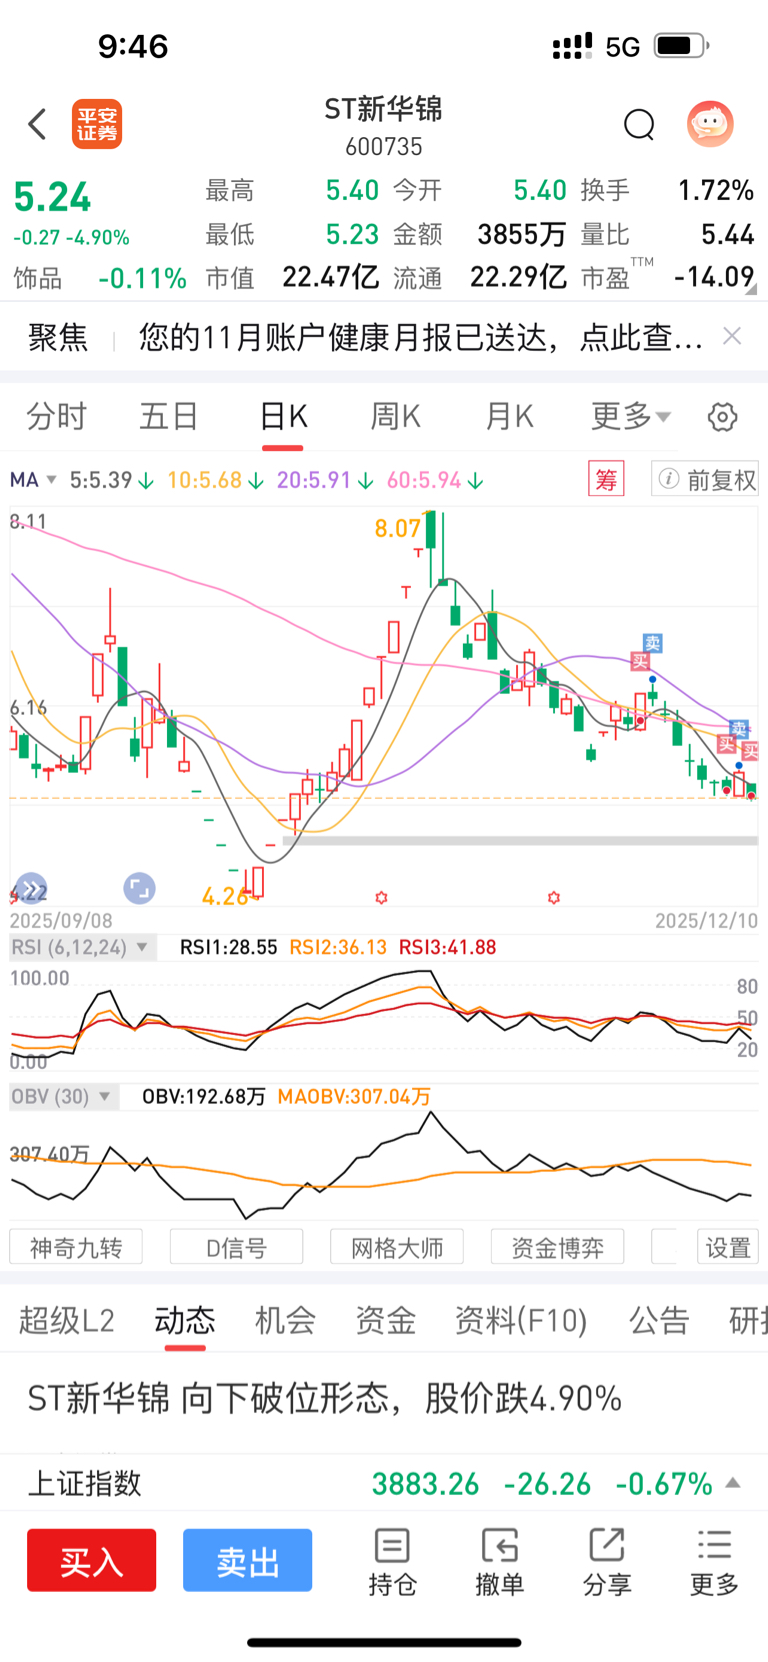
Task: Open the 平安证券 logo icon
Action: point(97,124)
